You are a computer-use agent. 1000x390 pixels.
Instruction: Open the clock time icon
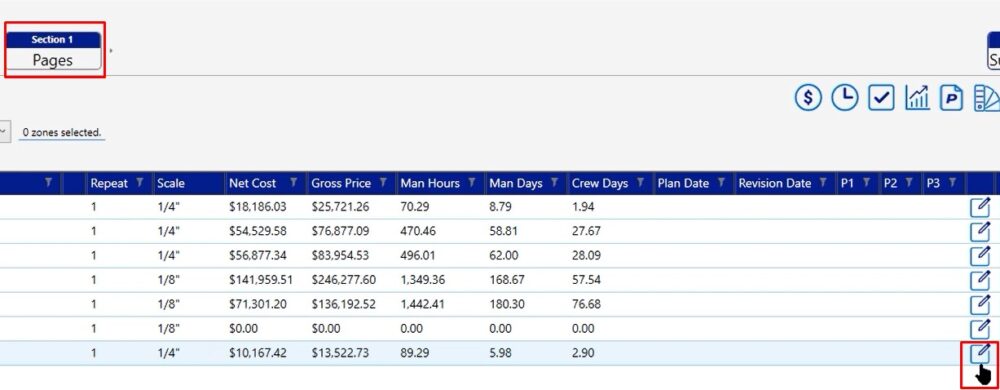point(845,98)
